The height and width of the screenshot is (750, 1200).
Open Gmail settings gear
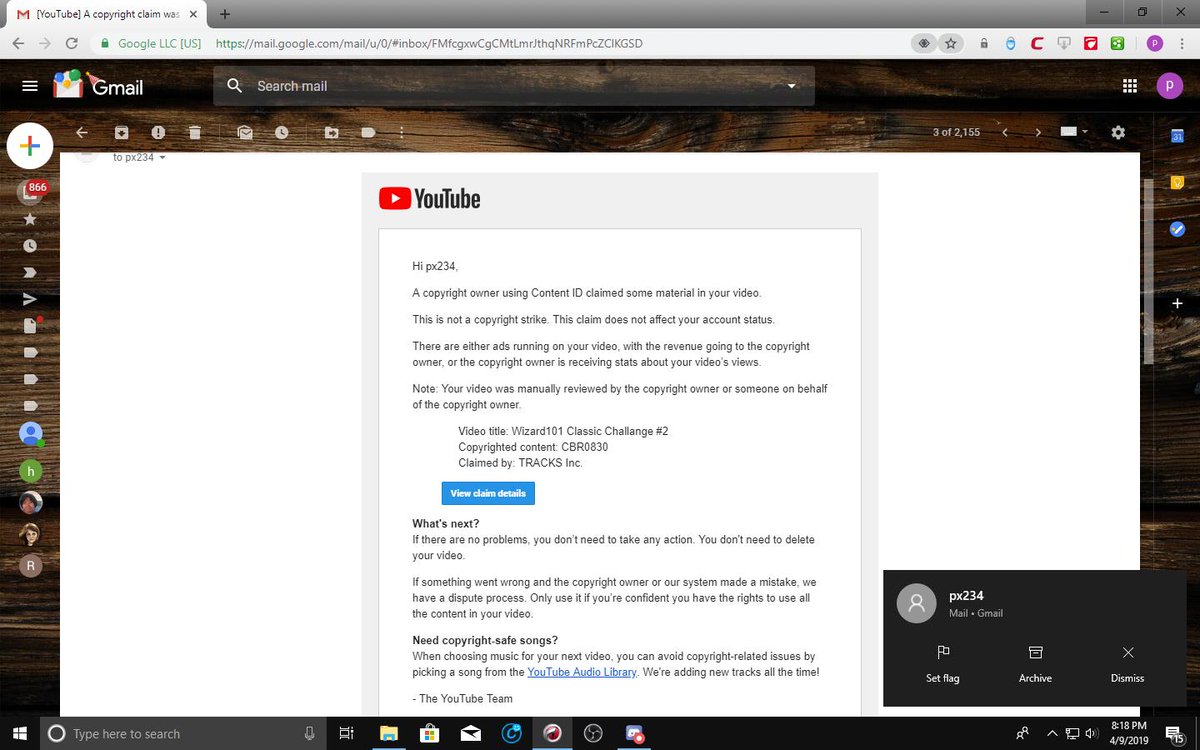point(1118,132)
